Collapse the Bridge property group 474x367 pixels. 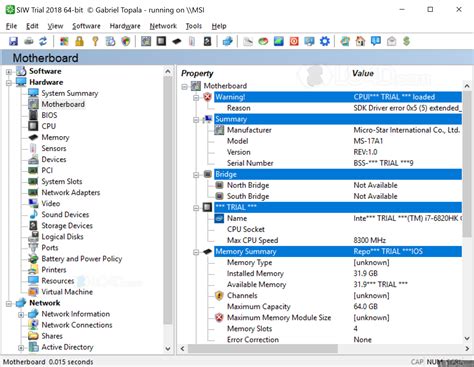pos(196,175)
